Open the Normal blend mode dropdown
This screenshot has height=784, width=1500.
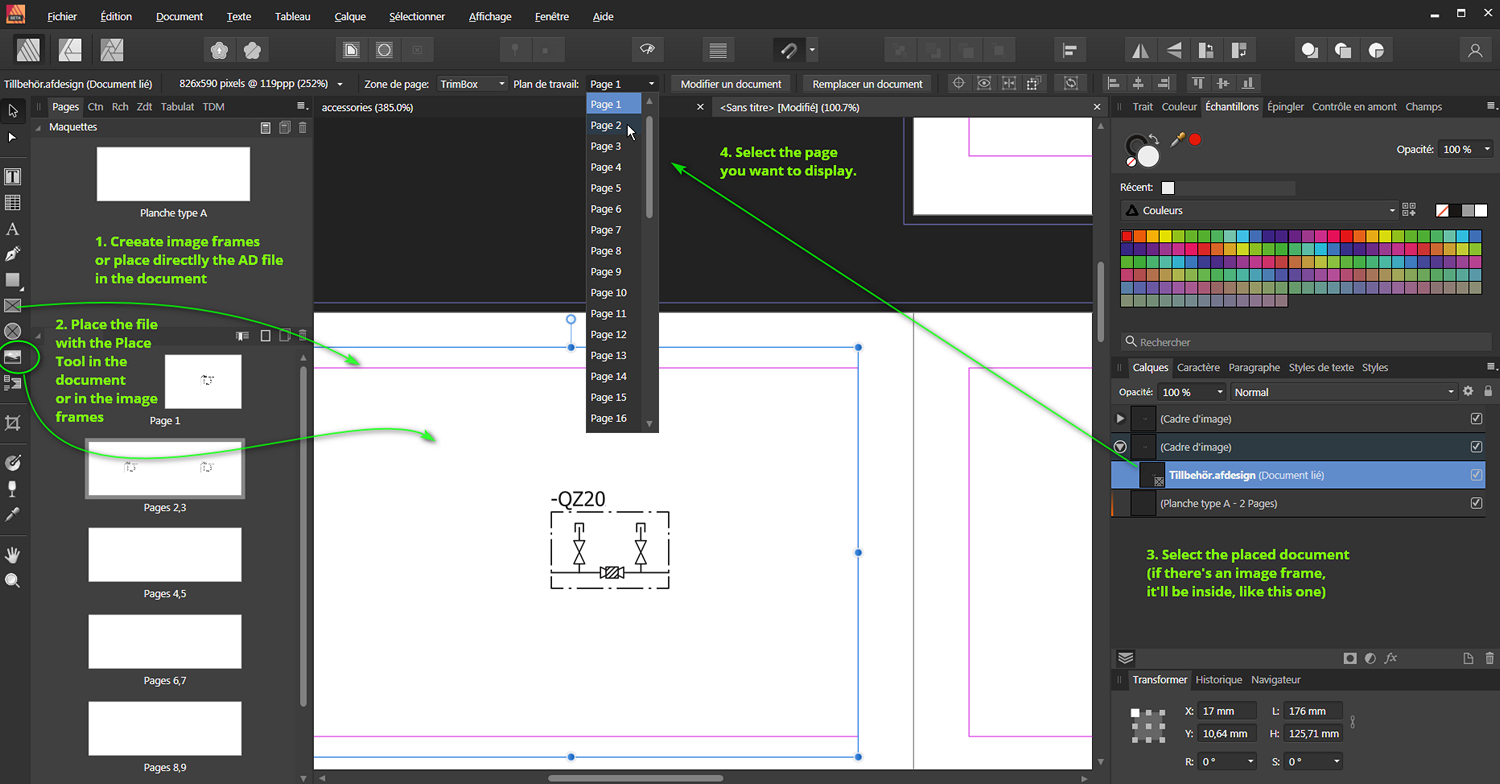coord(1343,392)
